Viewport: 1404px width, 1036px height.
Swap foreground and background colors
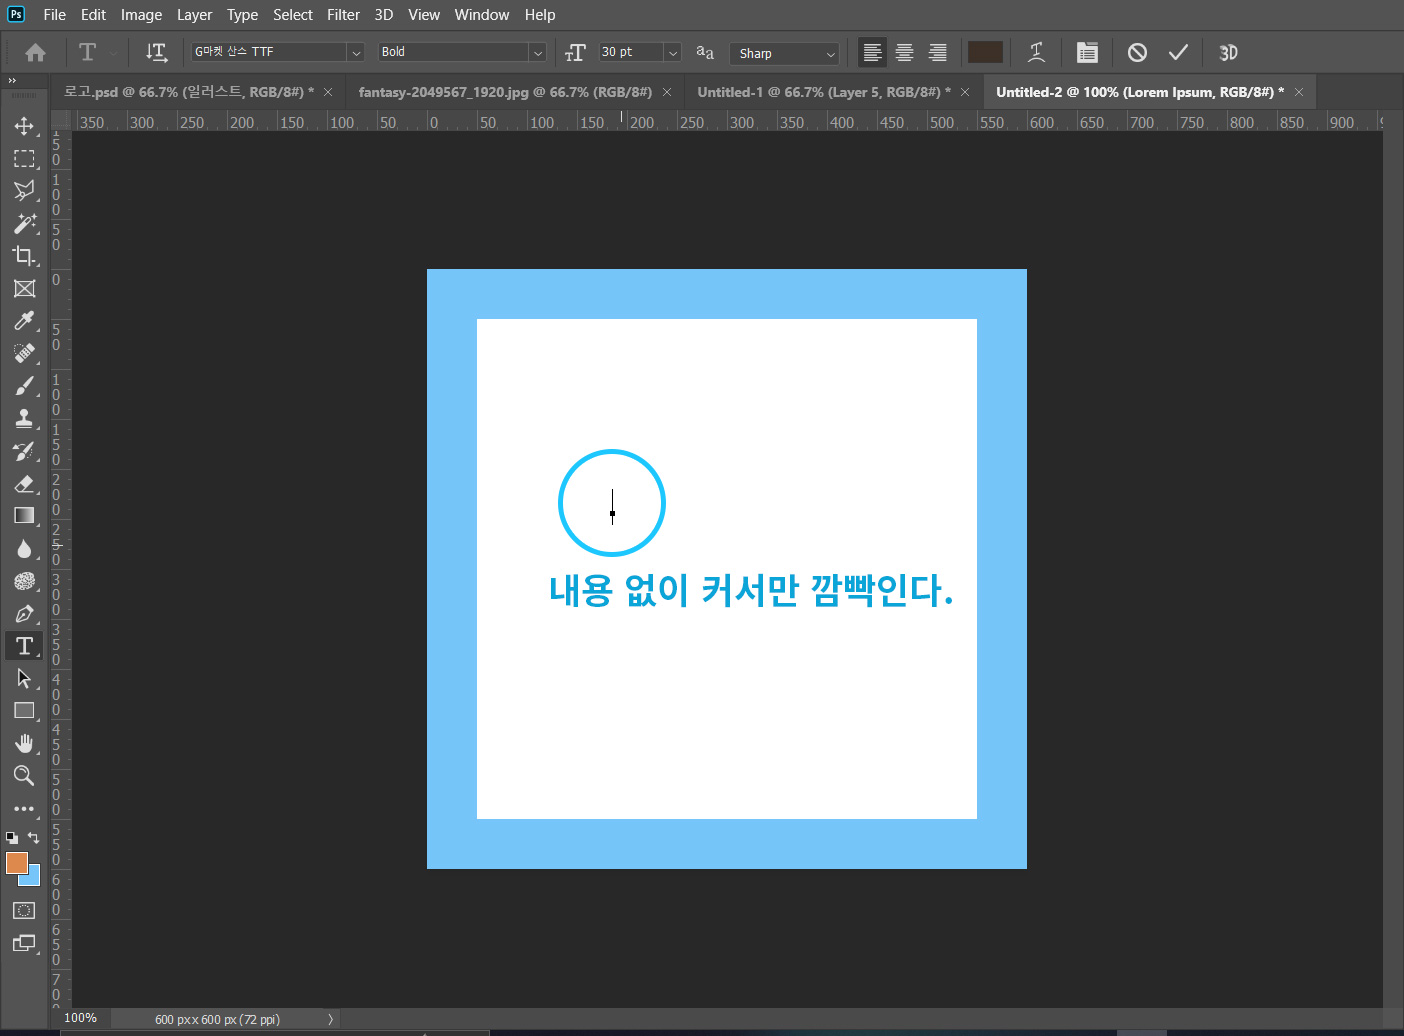point(34,837)
